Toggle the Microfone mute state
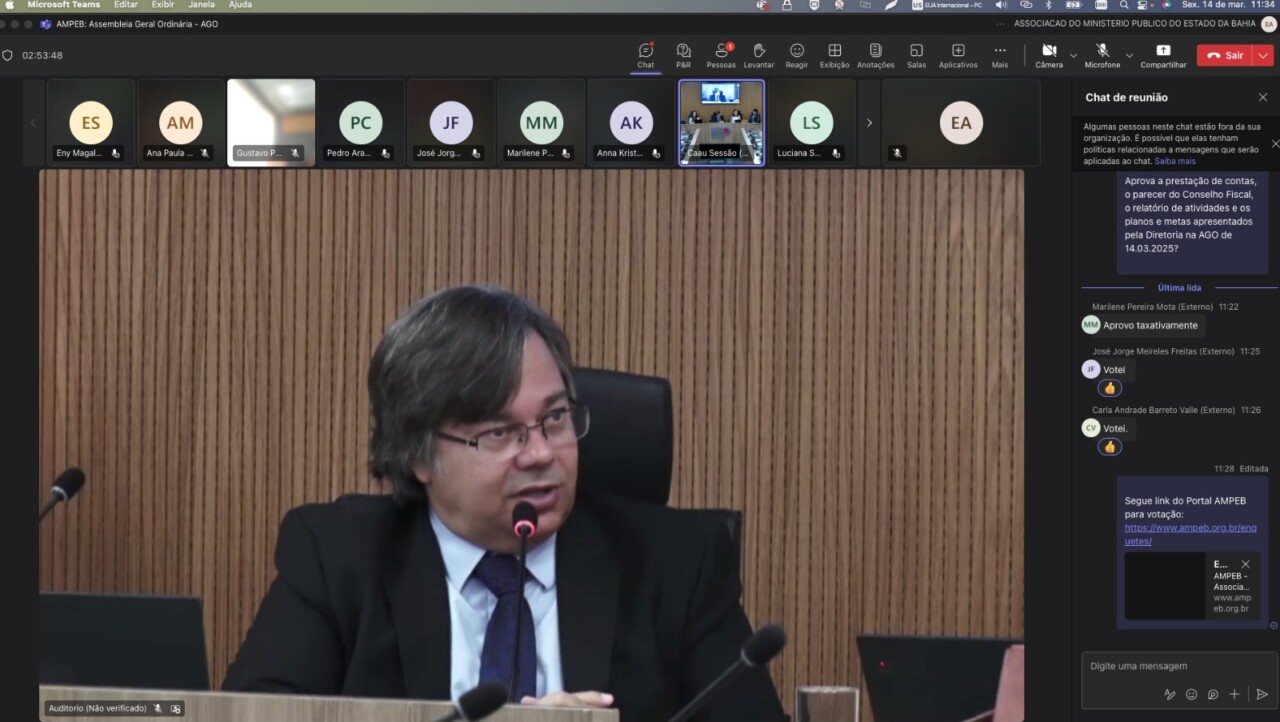The image size is (1280, 722). 1102,55
